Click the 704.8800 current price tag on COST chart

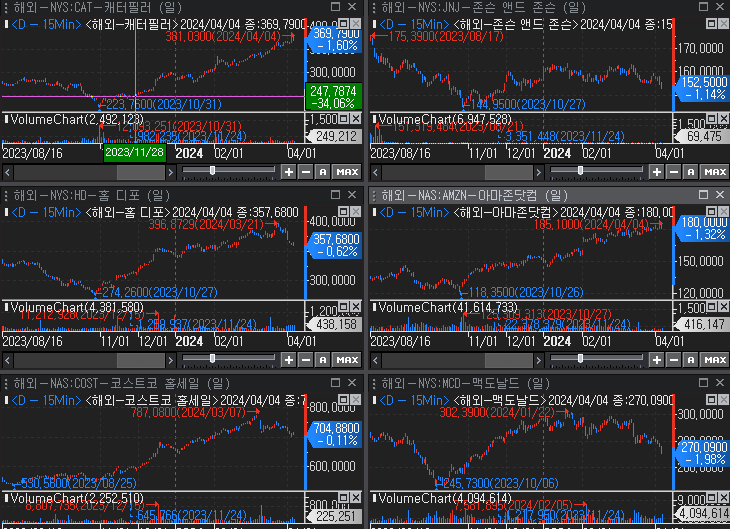click(335, 434)
